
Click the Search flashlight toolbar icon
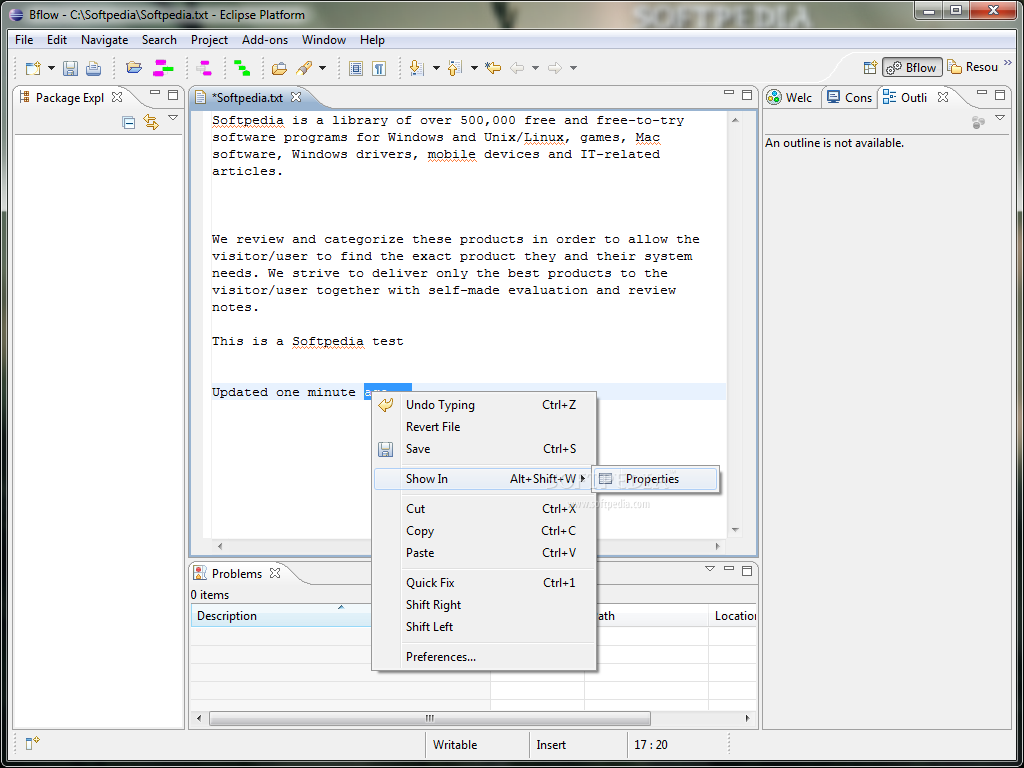(x=304, y=68)
